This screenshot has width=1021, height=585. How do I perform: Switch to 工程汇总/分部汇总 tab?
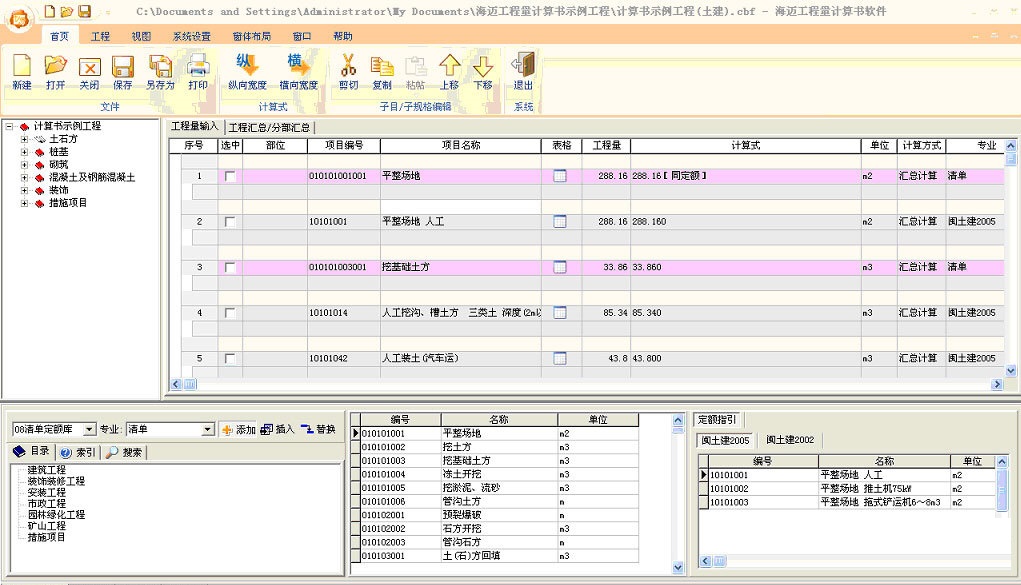tap(270, 128)
